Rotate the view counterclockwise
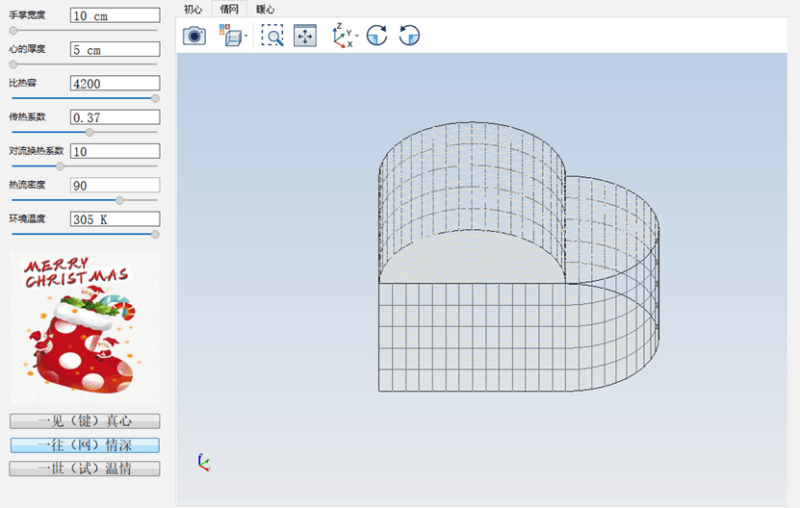Image resolution: width=800 pixels, height=508 pixels. 409,36
